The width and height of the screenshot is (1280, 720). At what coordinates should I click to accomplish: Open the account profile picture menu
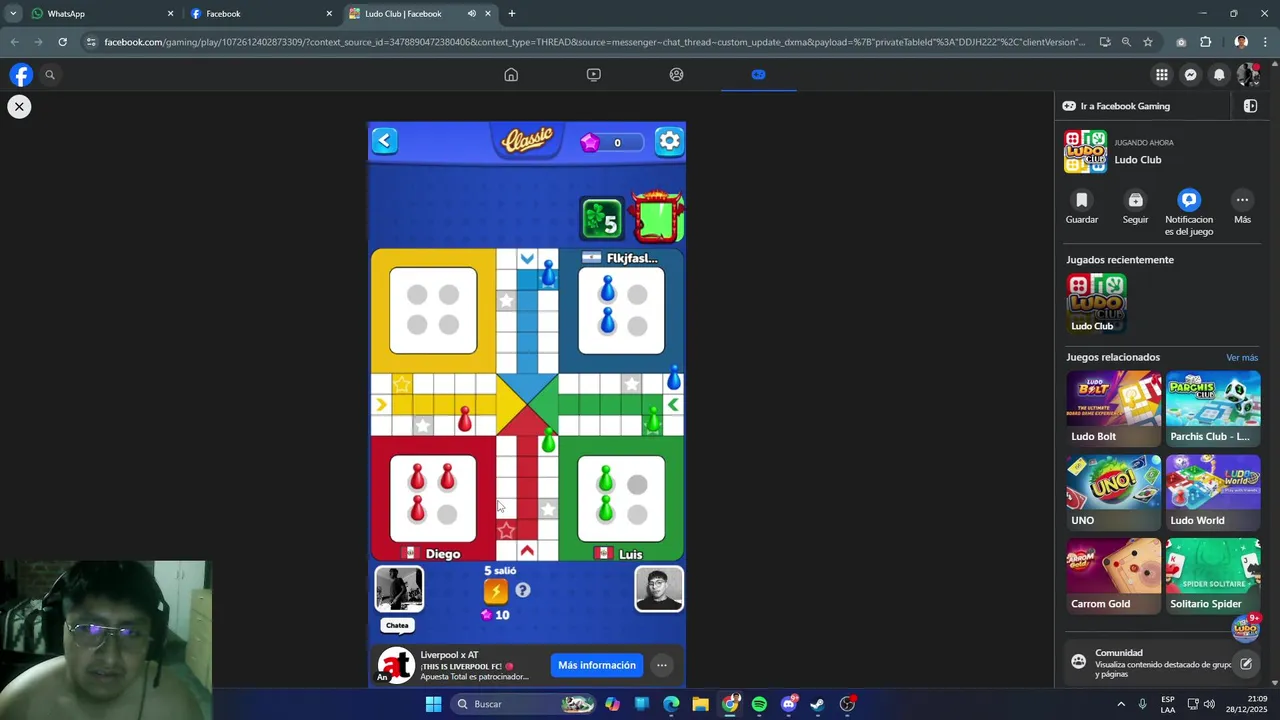(x=1247, y=74)
